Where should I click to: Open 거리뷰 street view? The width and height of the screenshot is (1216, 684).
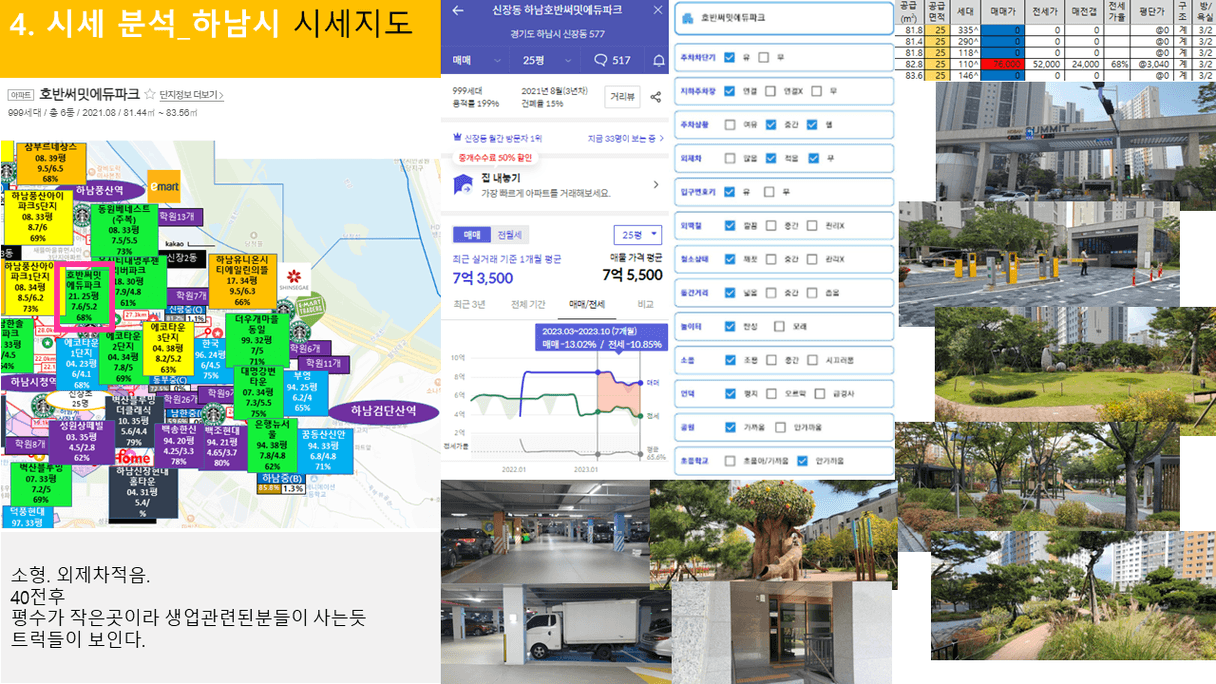pos(622,97)
